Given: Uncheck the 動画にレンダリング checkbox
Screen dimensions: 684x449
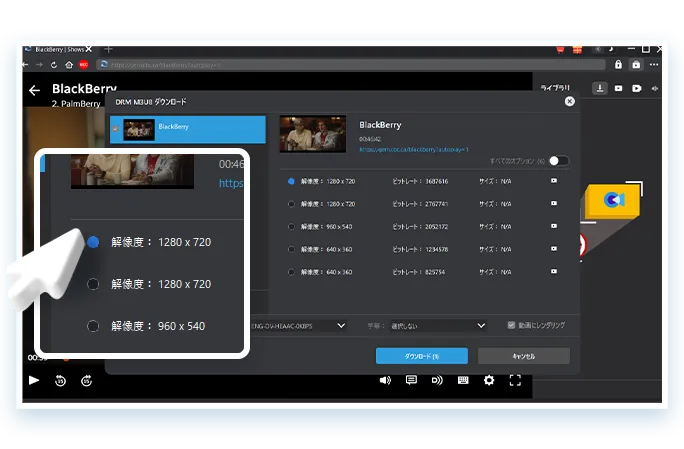Looking at the screenshot, I should click(511, 325).
